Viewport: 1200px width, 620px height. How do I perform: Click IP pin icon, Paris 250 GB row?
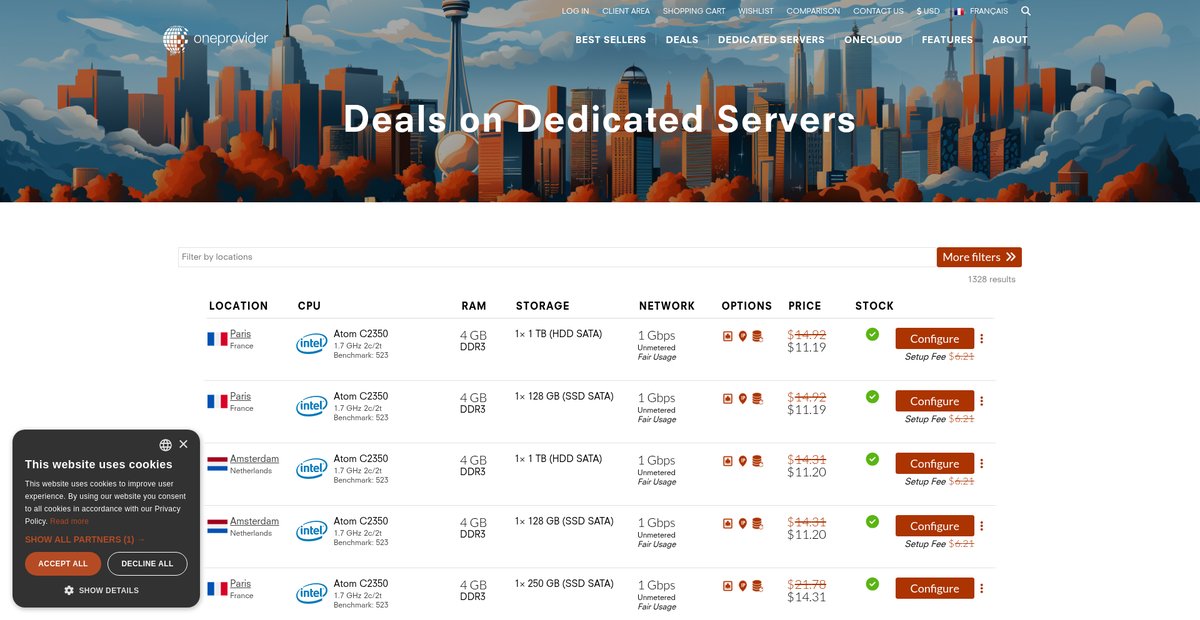(743, 586)
